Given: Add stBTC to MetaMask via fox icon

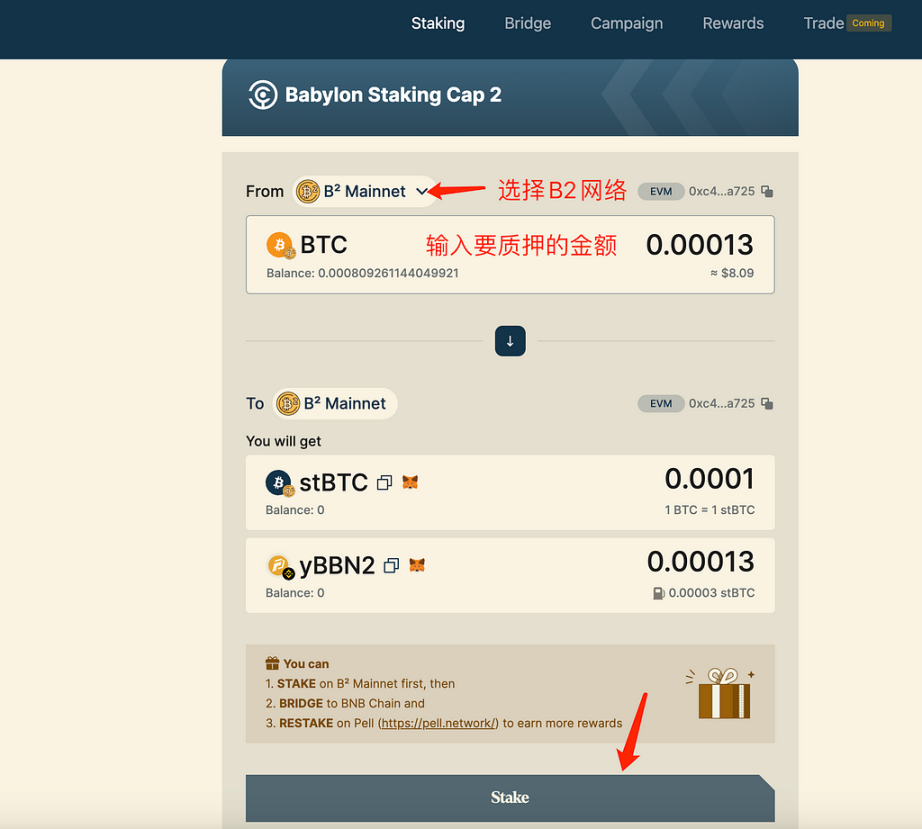Looking at the screenshot, I should (410, 482).
